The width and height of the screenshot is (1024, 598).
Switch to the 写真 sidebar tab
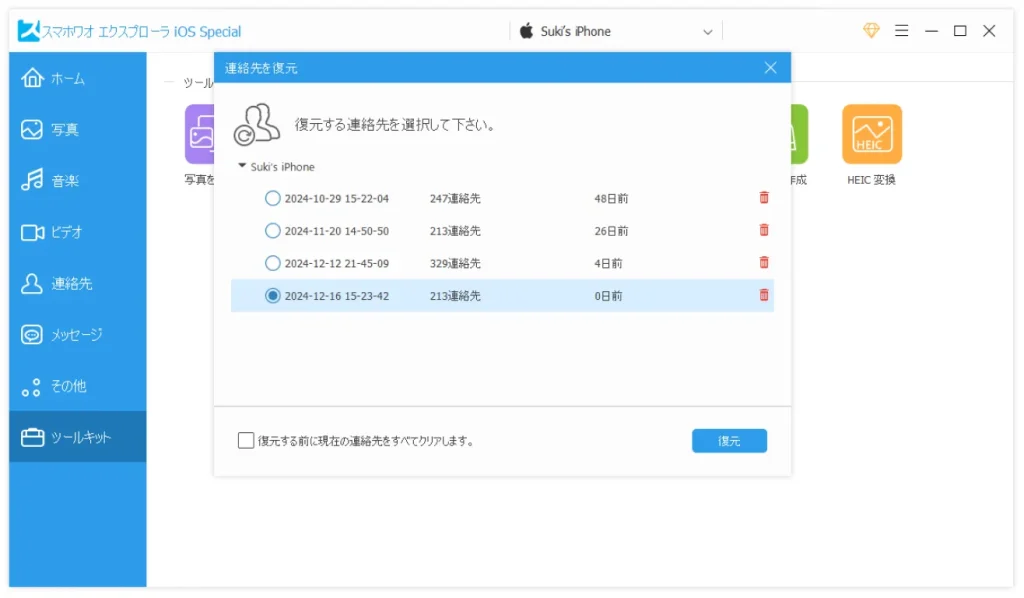click(x=77, y=130)
